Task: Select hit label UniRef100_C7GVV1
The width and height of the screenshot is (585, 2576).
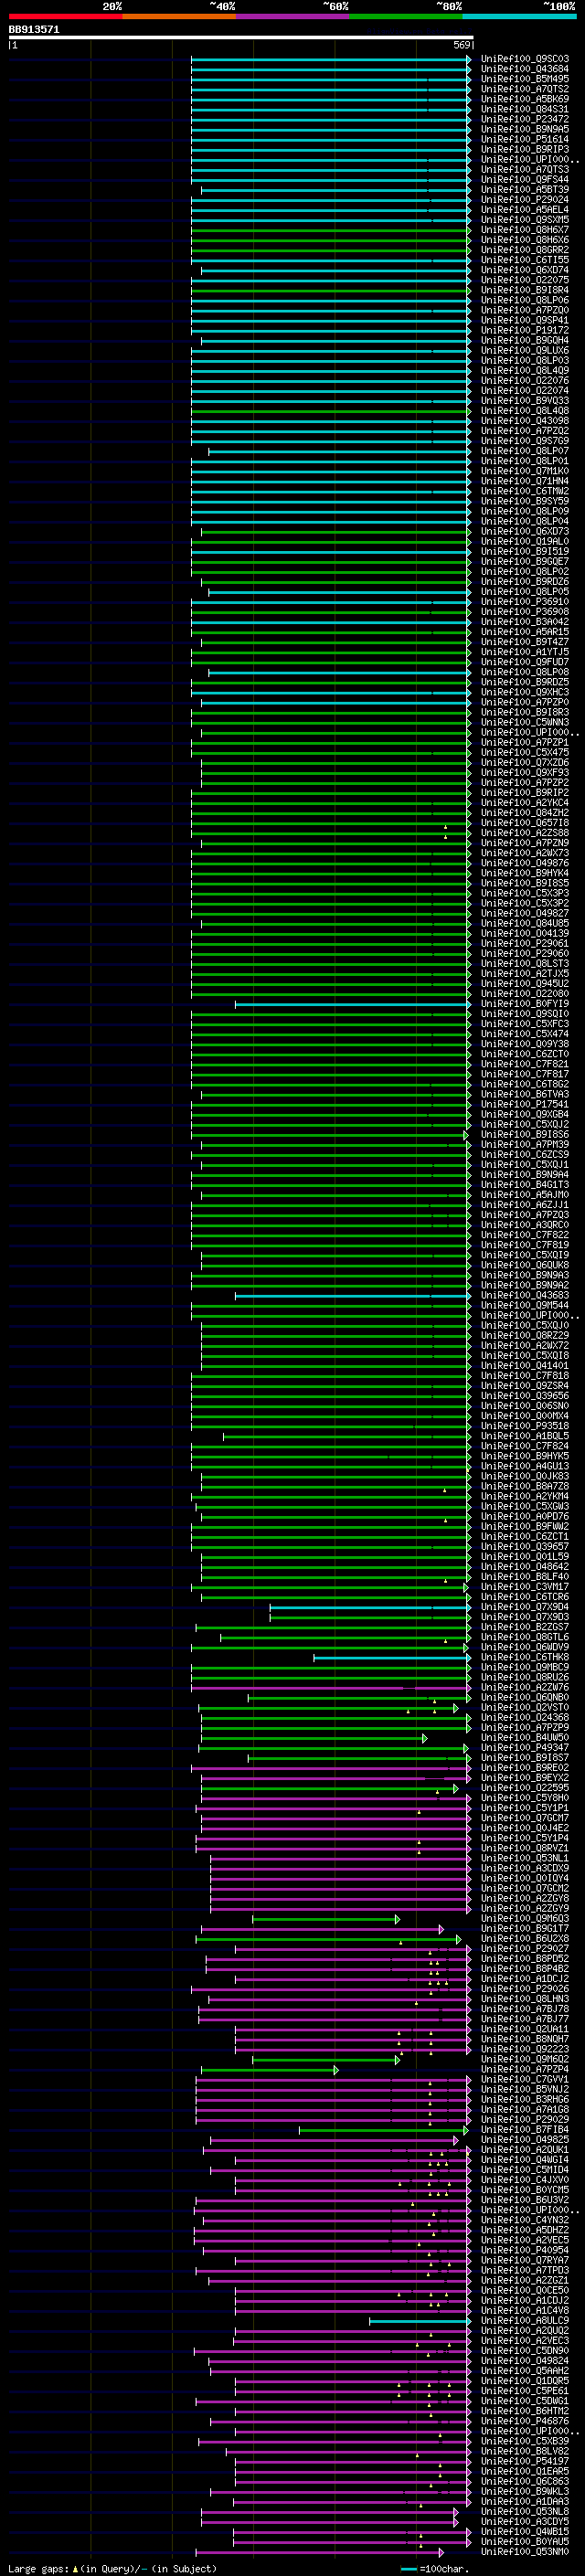Action: [525, 2079]
